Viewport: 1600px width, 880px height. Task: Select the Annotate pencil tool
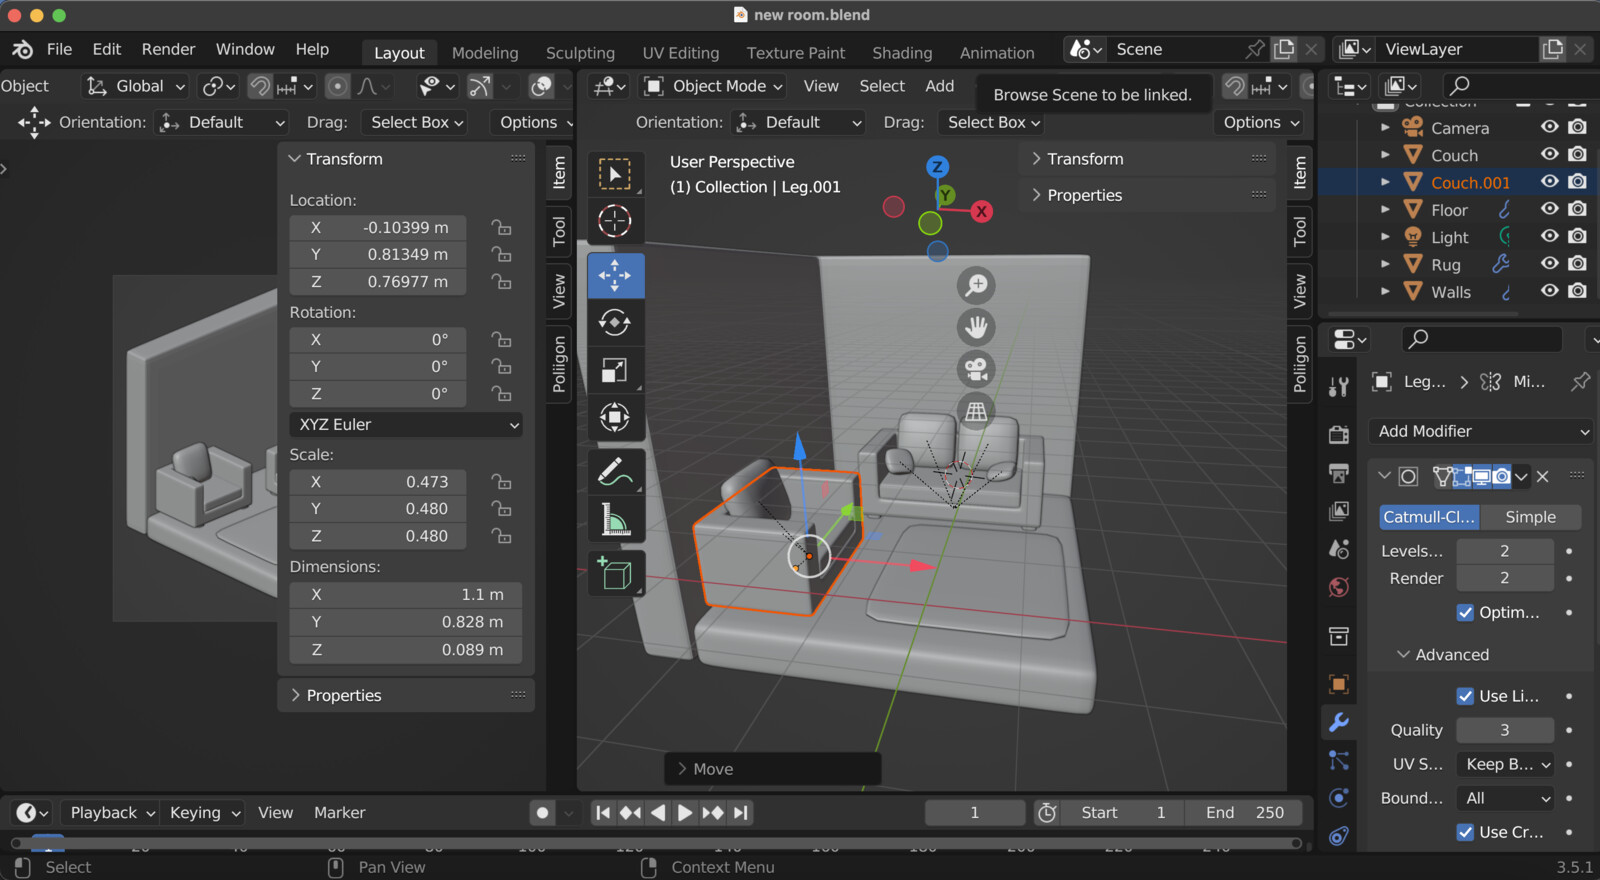pos(615,471)
